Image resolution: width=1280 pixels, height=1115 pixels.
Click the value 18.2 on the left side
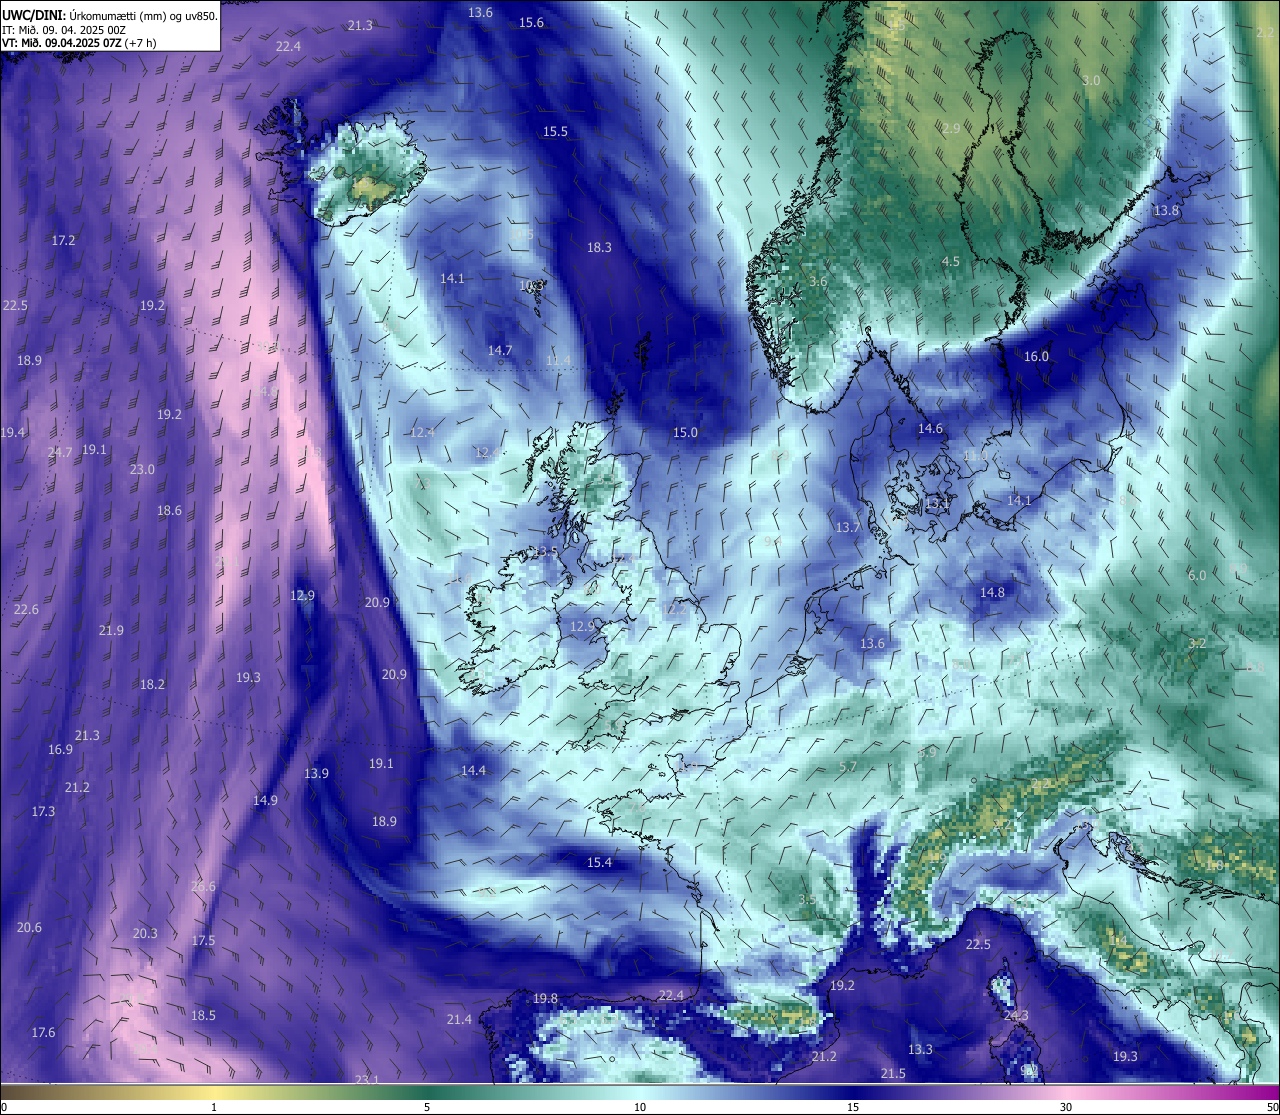(x=152, y=684)
